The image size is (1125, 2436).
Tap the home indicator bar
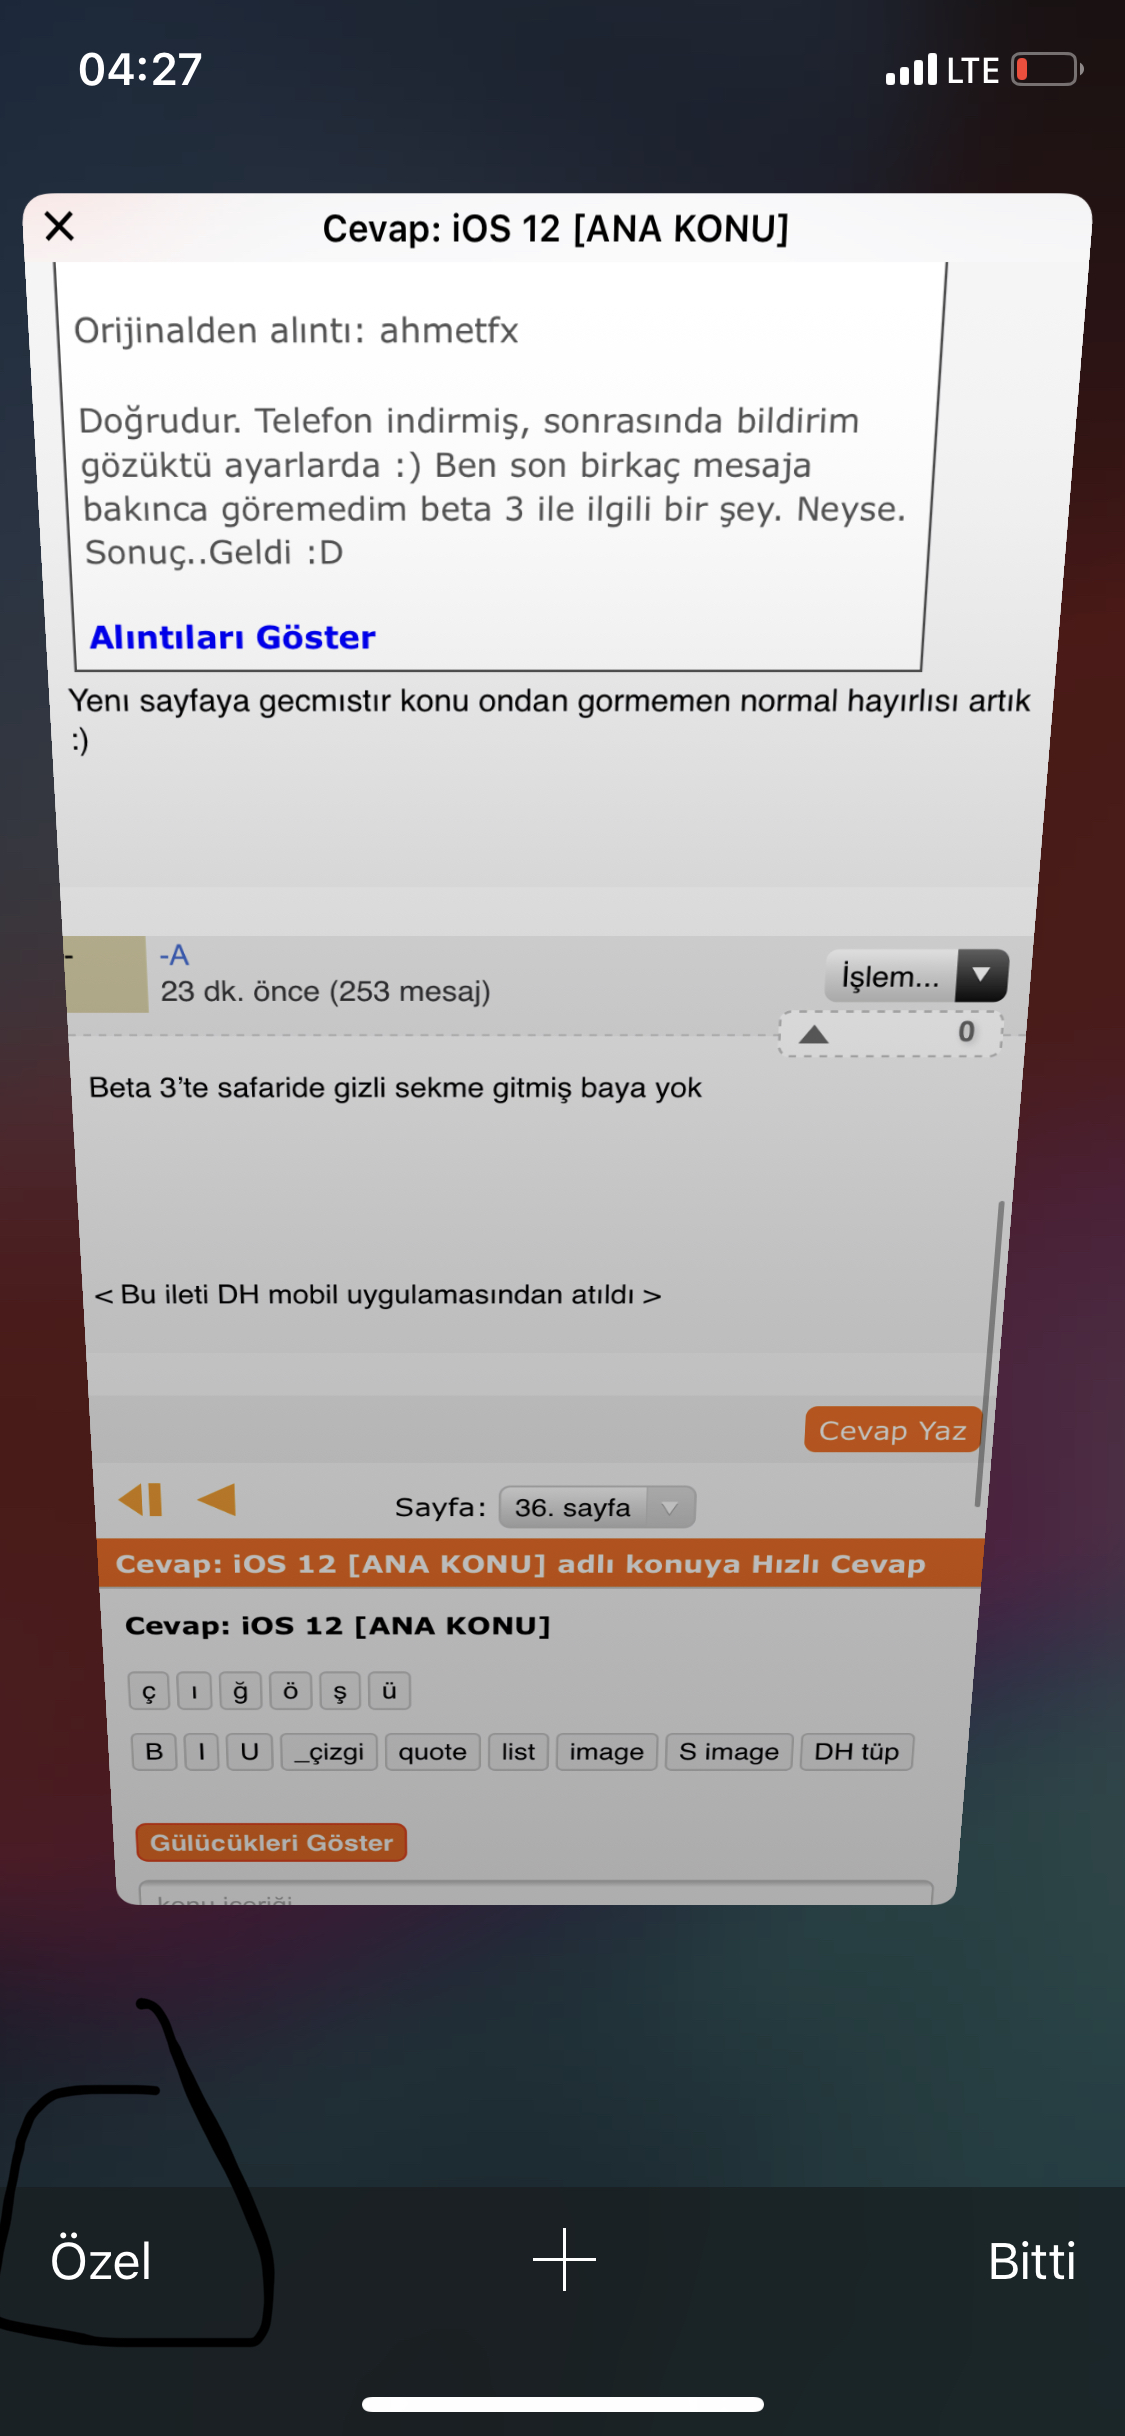(563, 2404)
